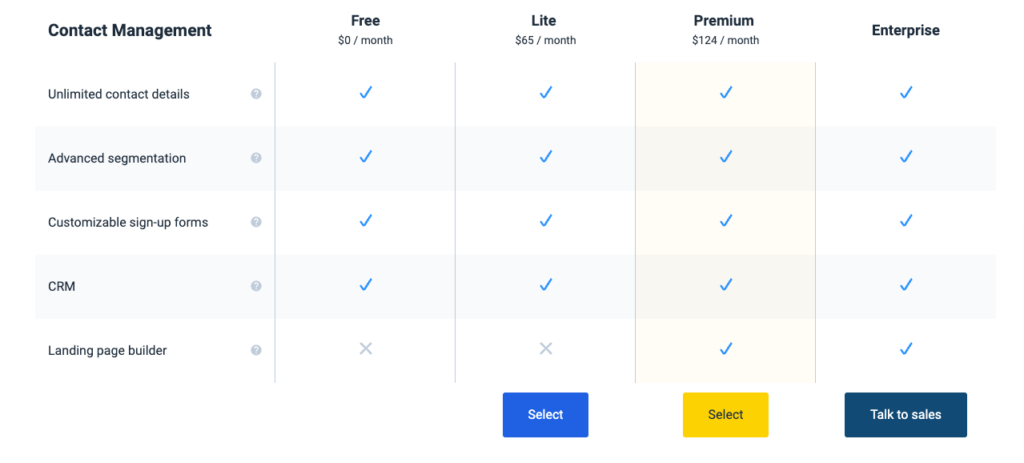The width and height of the screenshot is (1024, 463).
Task: Click Premium checkmark for Landing page builder
Action: (726, 349)
